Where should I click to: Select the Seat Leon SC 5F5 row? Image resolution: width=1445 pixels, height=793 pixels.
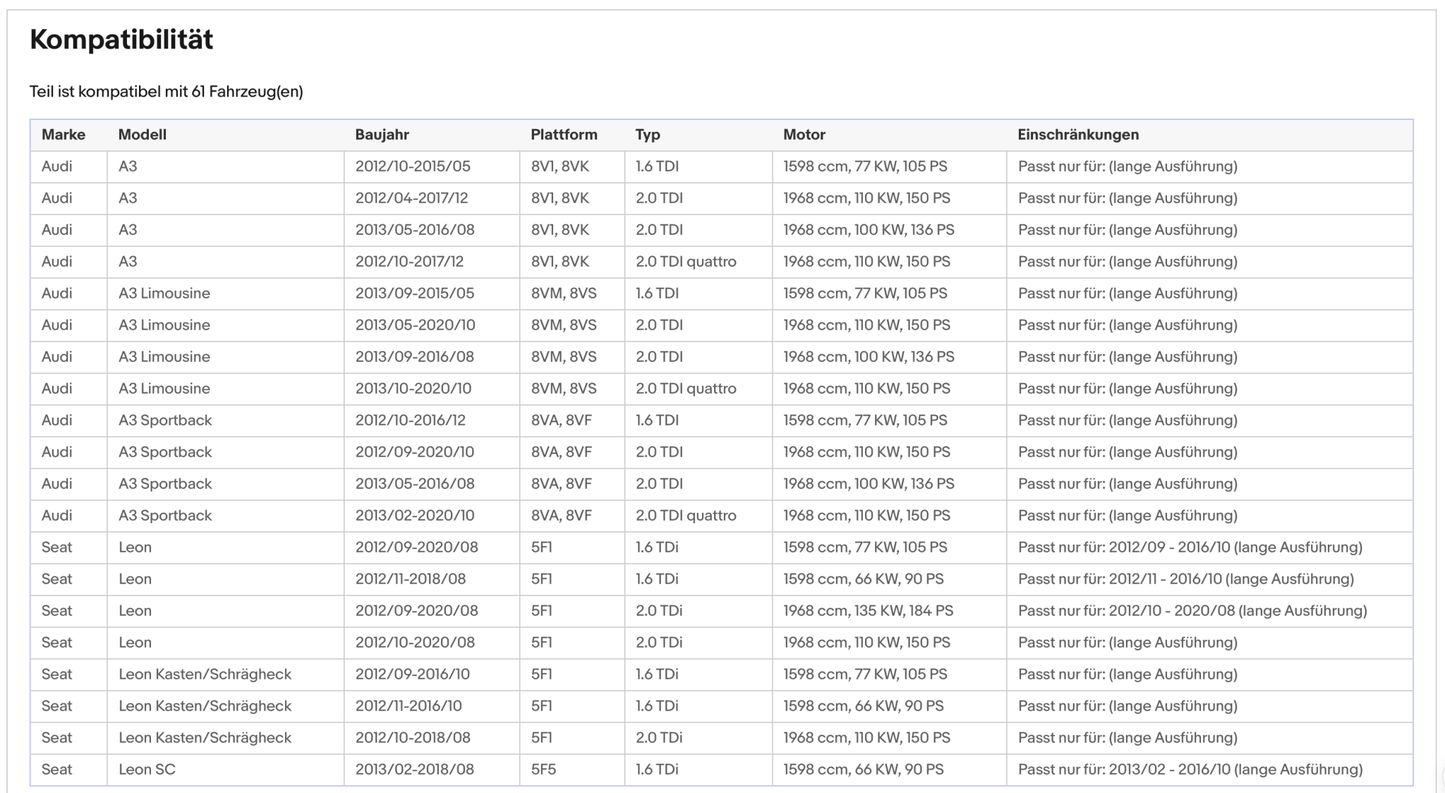[721, 770]
